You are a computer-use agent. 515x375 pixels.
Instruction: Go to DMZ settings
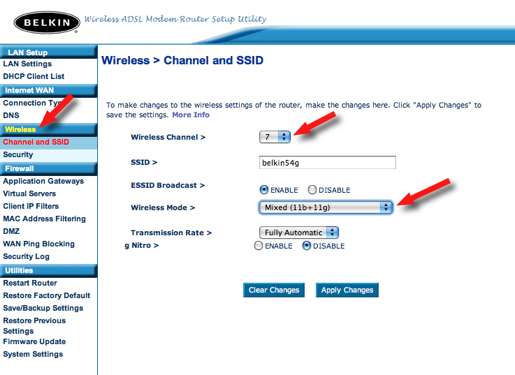click(x=11, y=231)
